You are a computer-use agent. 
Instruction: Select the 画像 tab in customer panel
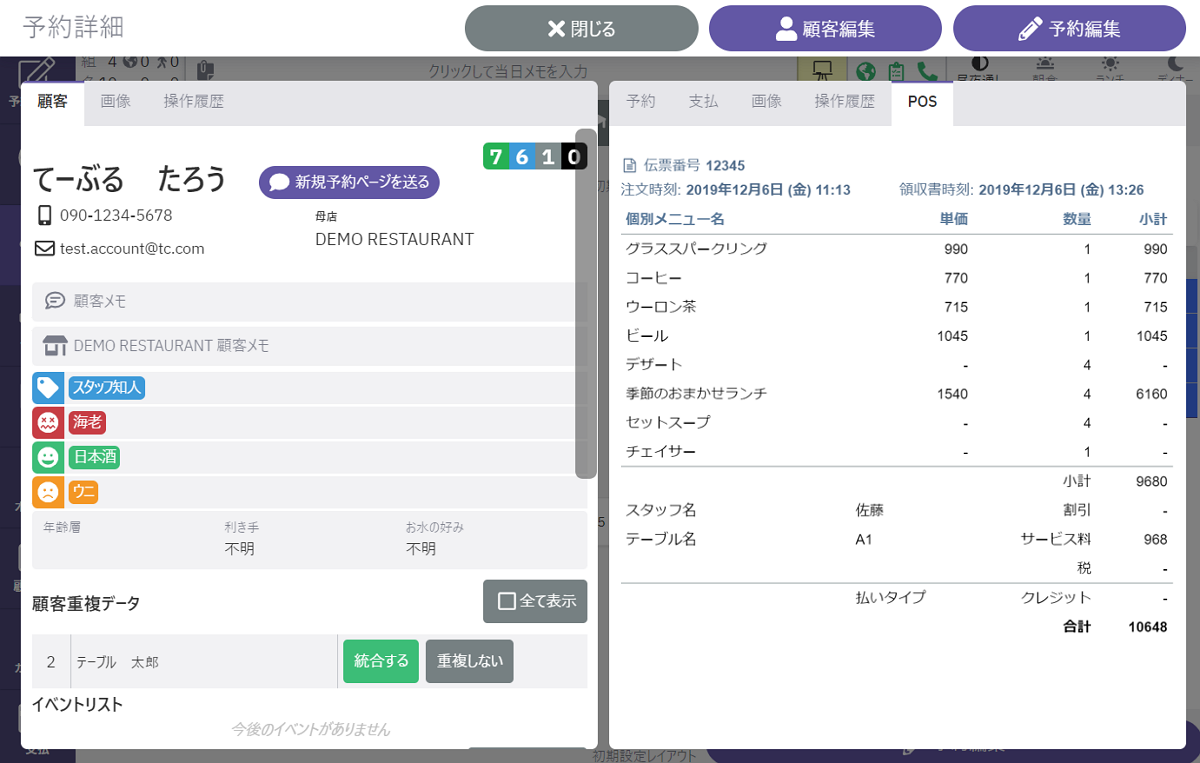tap(116, 101)
